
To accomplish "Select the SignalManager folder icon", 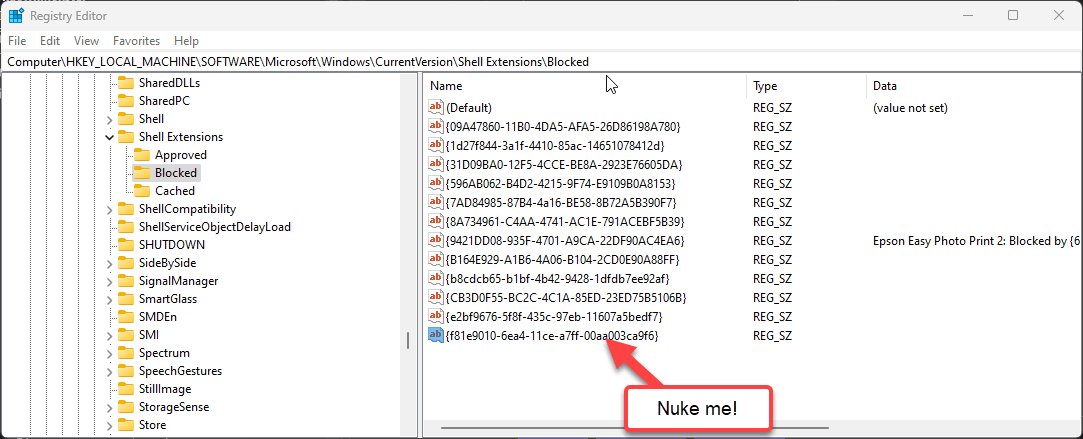I will pos(126,281).
